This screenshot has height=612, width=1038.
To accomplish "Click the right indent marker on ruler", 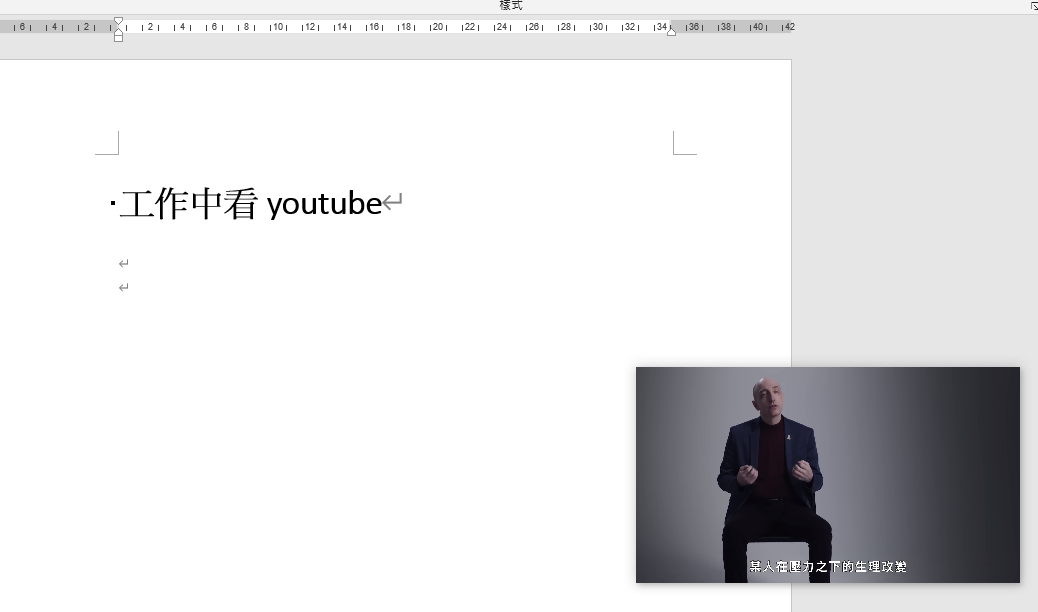I will (x=671, y=31).
